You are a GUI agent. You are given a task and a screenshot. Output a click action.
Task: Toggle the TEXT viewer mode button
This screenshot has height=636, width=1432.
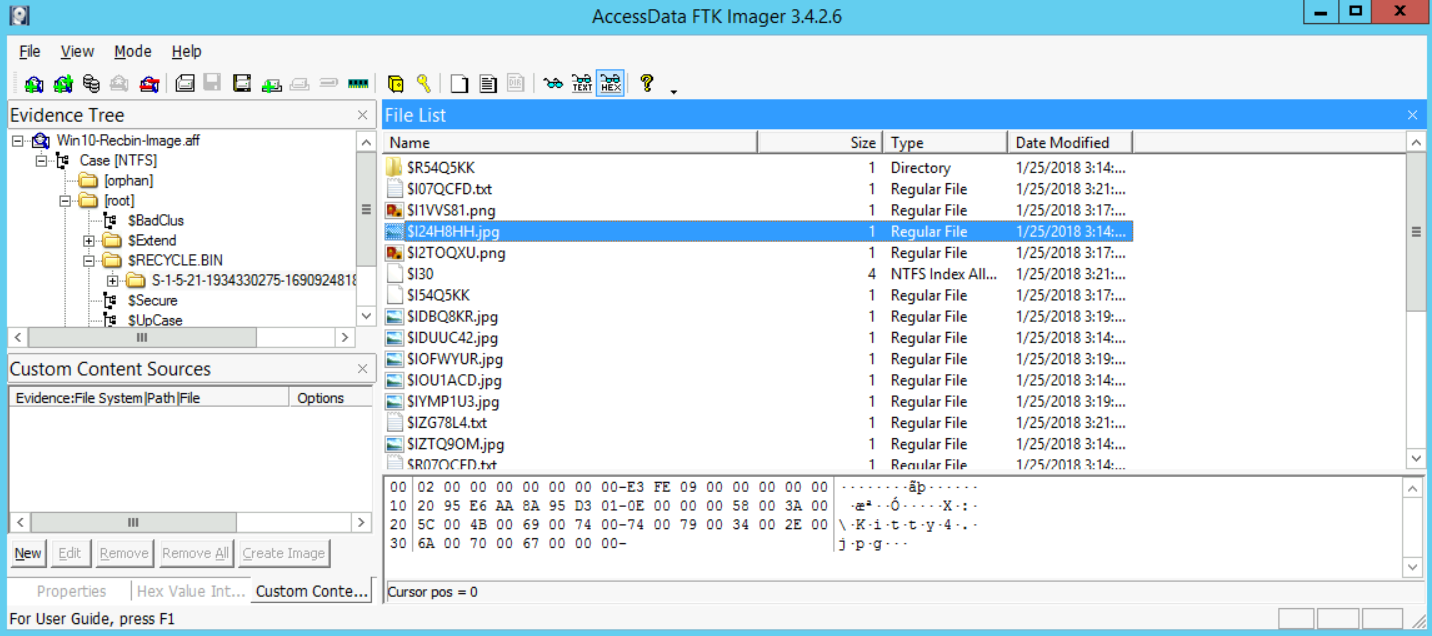[x=582, y=84]
